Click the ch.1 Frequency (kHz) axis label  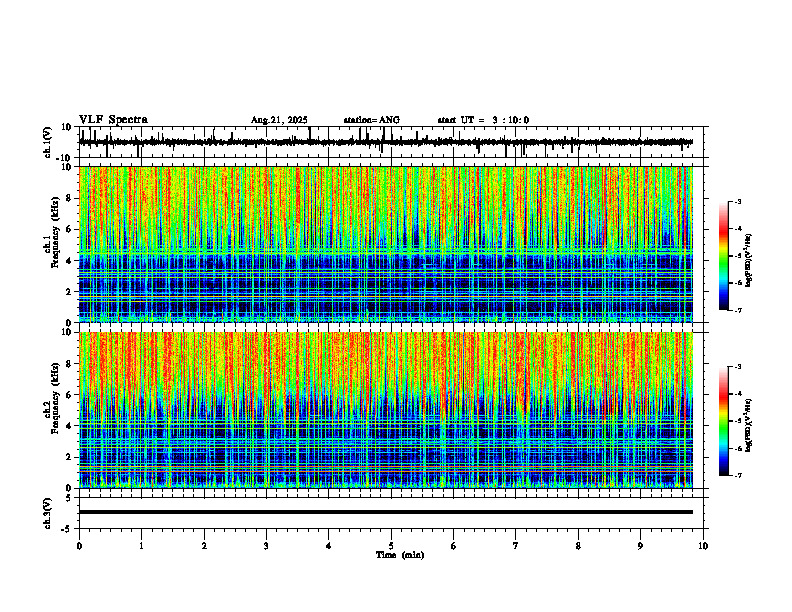tap(55, 232)
